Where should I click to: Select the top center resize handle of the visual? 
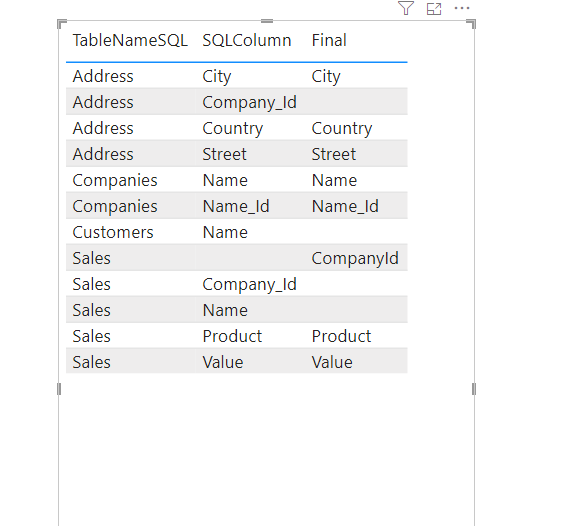click(267, 21)
